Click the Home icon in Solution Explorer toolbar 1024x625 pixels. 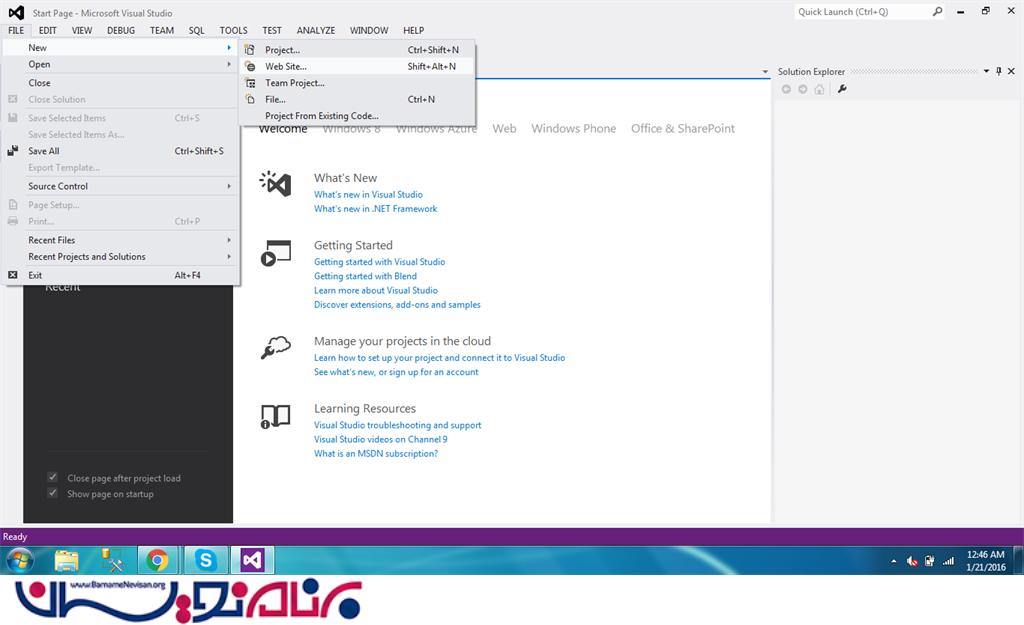(819, 89)
